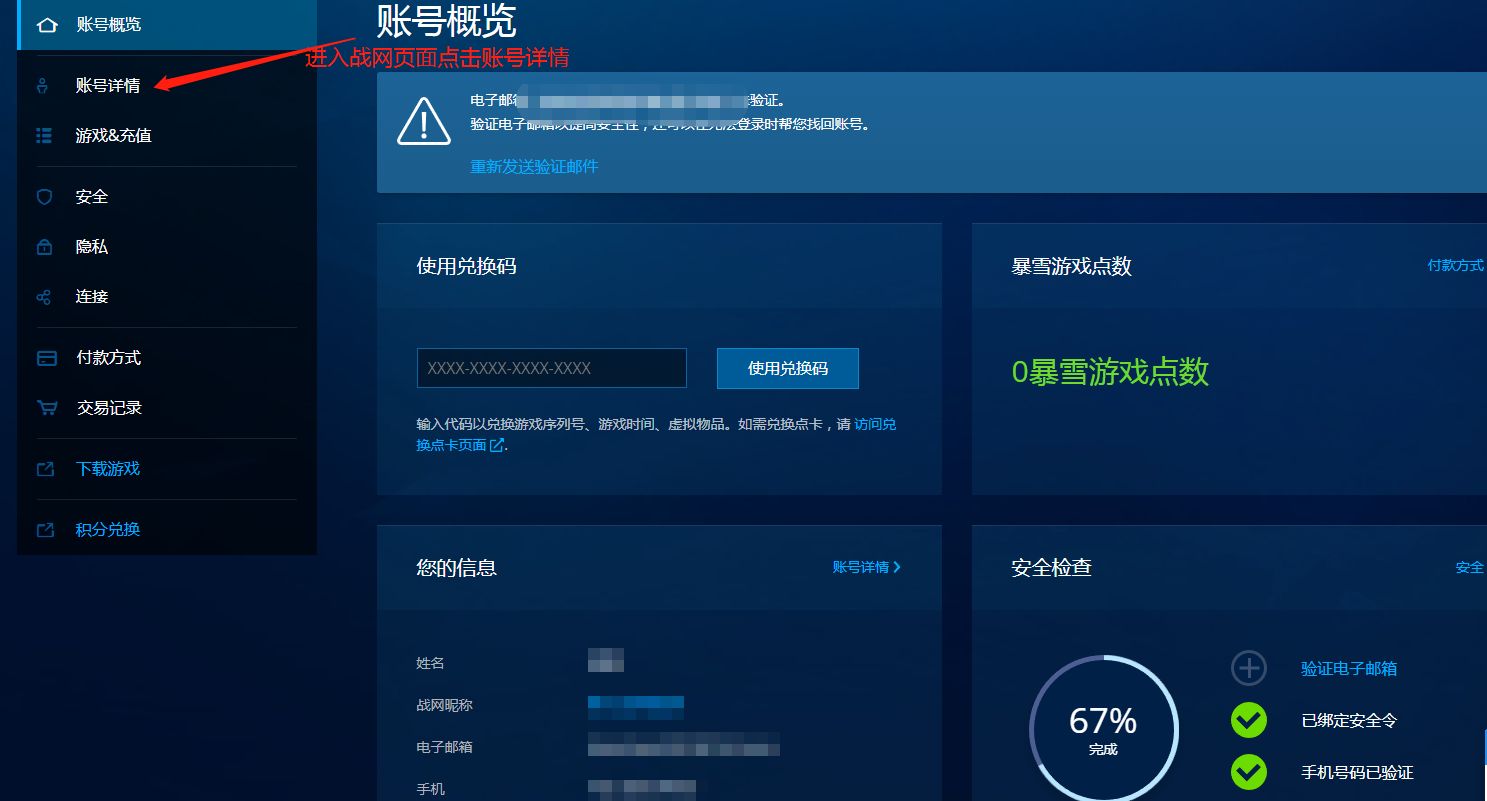Click the plus circle icon beside 验证电子邮箱

click(1249, 668)
